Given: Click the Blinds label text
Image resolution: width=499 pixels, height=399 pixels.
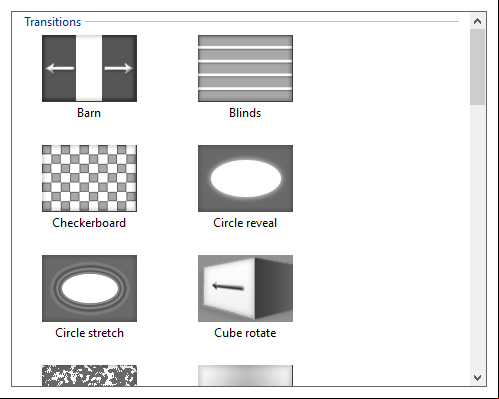Looking at the screenshot, I should pyautogui.click(x=245, y=113).
